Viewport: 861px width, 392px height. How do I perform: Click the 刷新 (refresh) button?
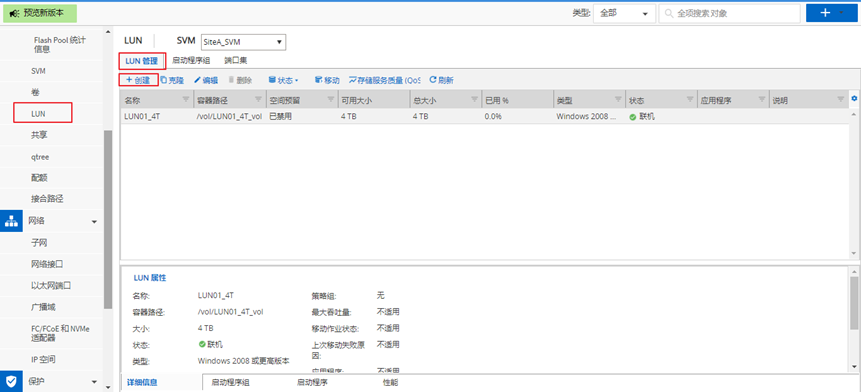(x=441, y=80)
